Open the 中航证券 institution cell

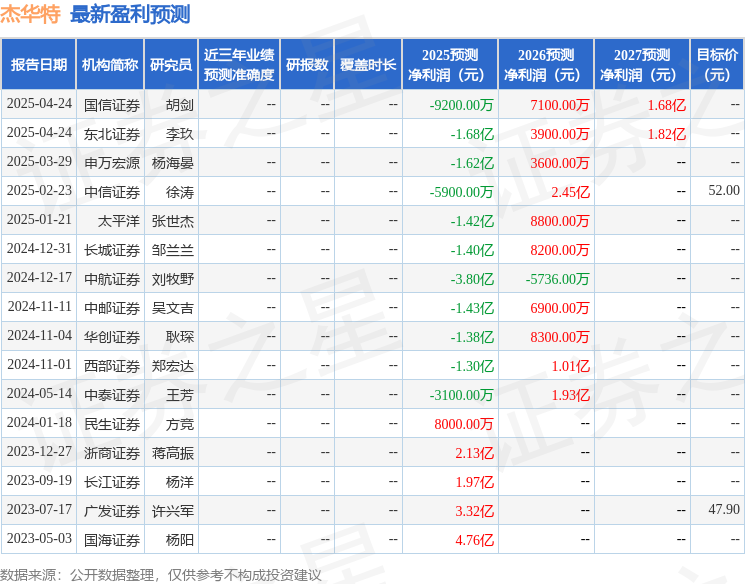coord(112,279)
